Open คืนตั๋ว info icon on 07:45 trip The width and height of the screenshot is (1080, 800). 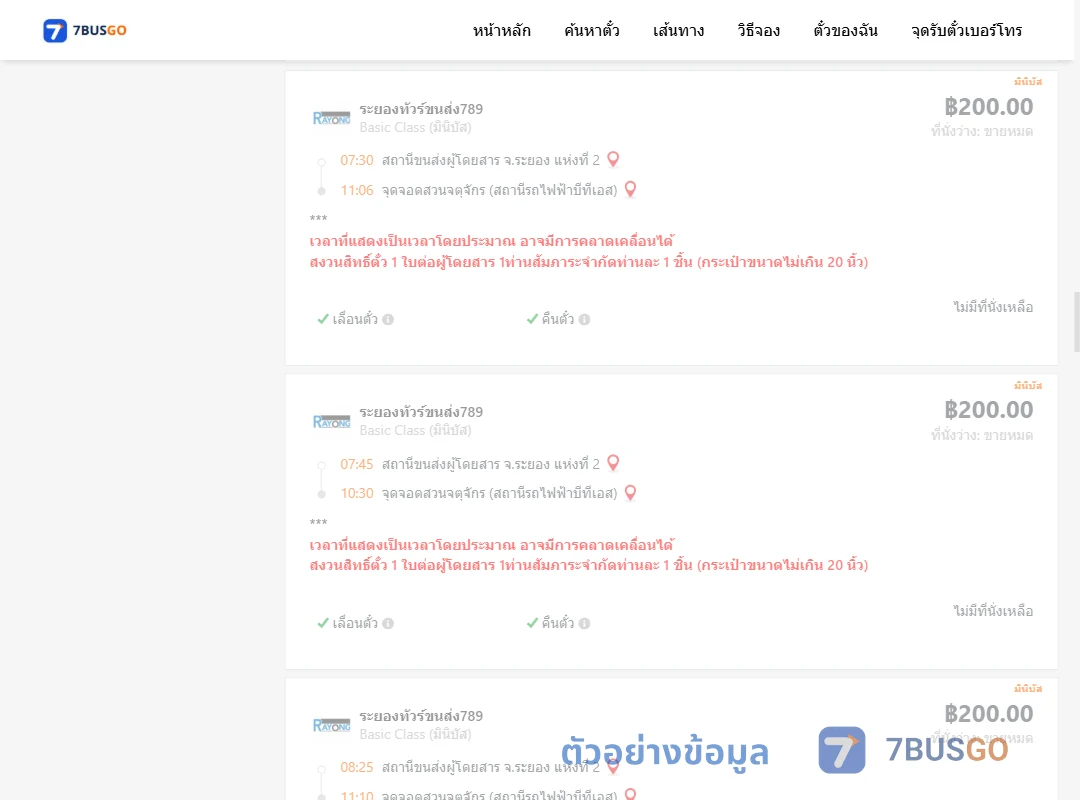coord(585,623)
